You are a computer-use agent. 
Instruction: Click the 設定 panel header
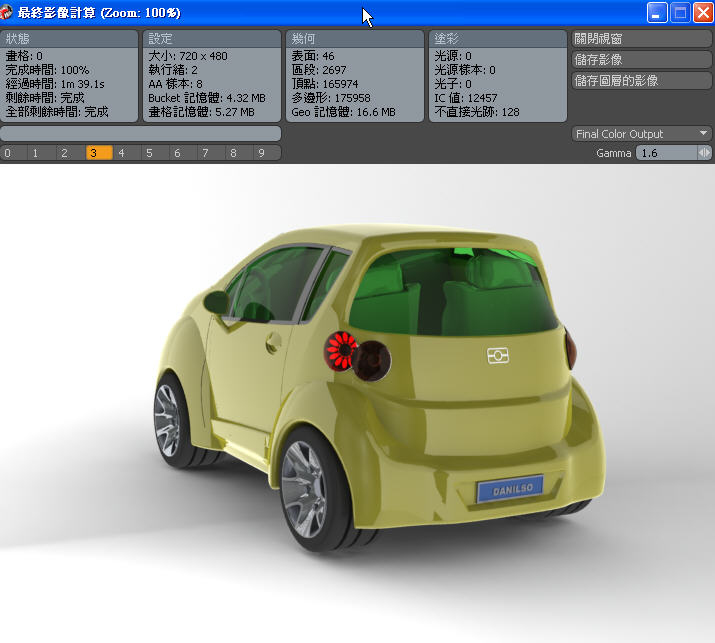(x=212, y=39)
